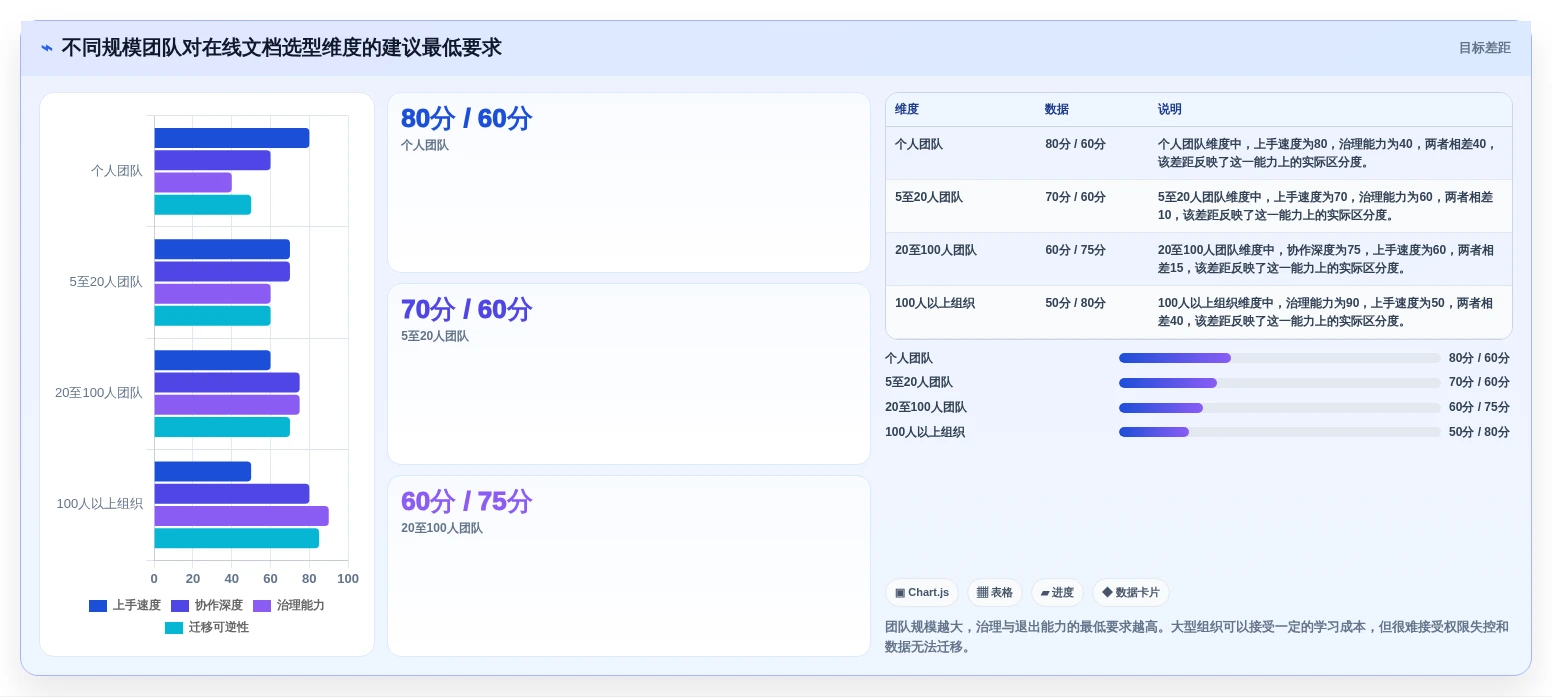The image size is (1552, 697).
Task: Click the 50分 / 80分 progress value label
Action: coord(1479,432)
